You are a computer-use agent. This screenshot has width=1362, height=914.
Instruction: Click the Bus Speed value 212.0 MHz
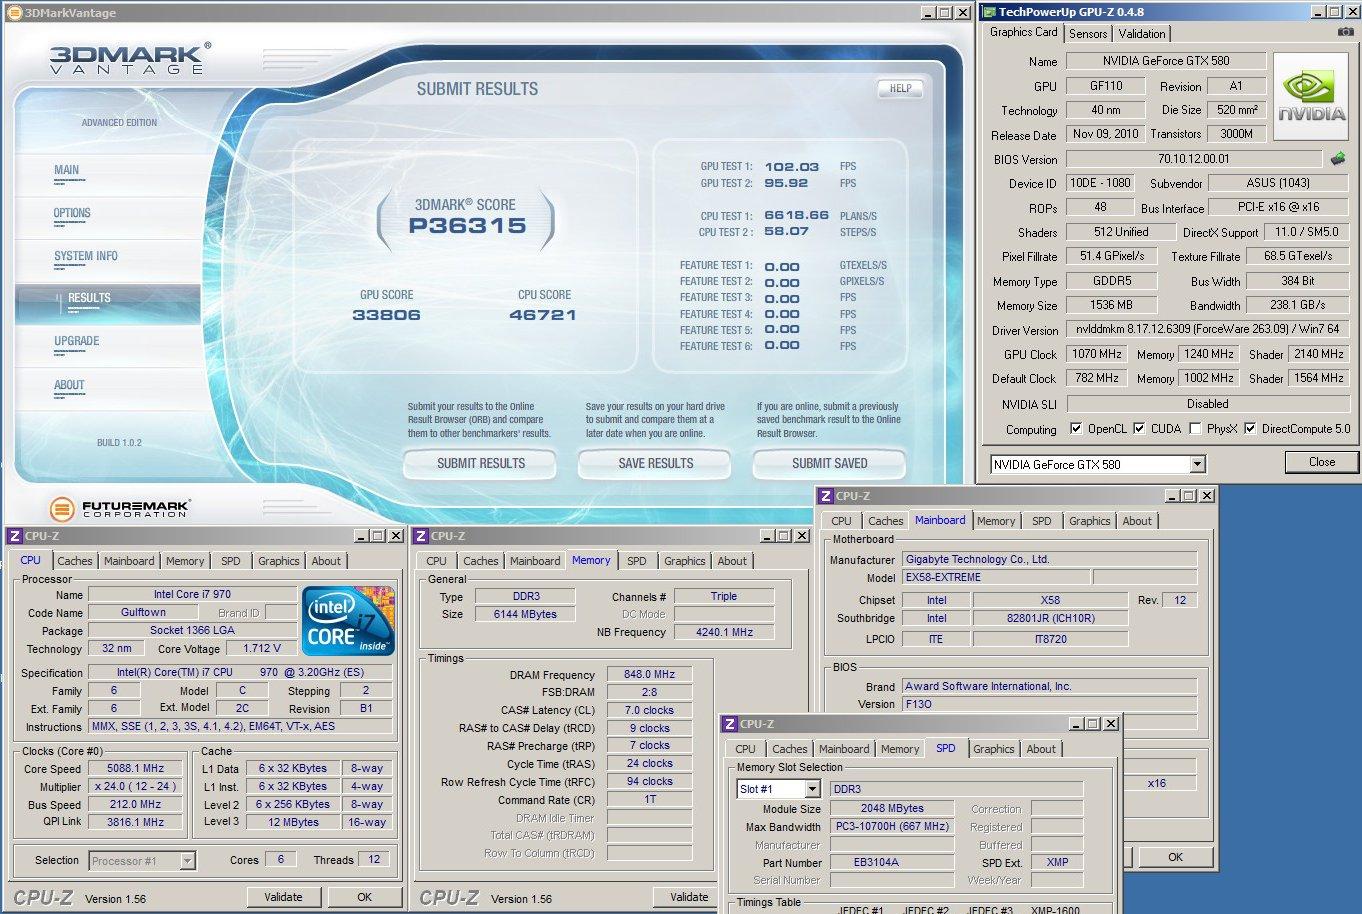coord(136,805)
